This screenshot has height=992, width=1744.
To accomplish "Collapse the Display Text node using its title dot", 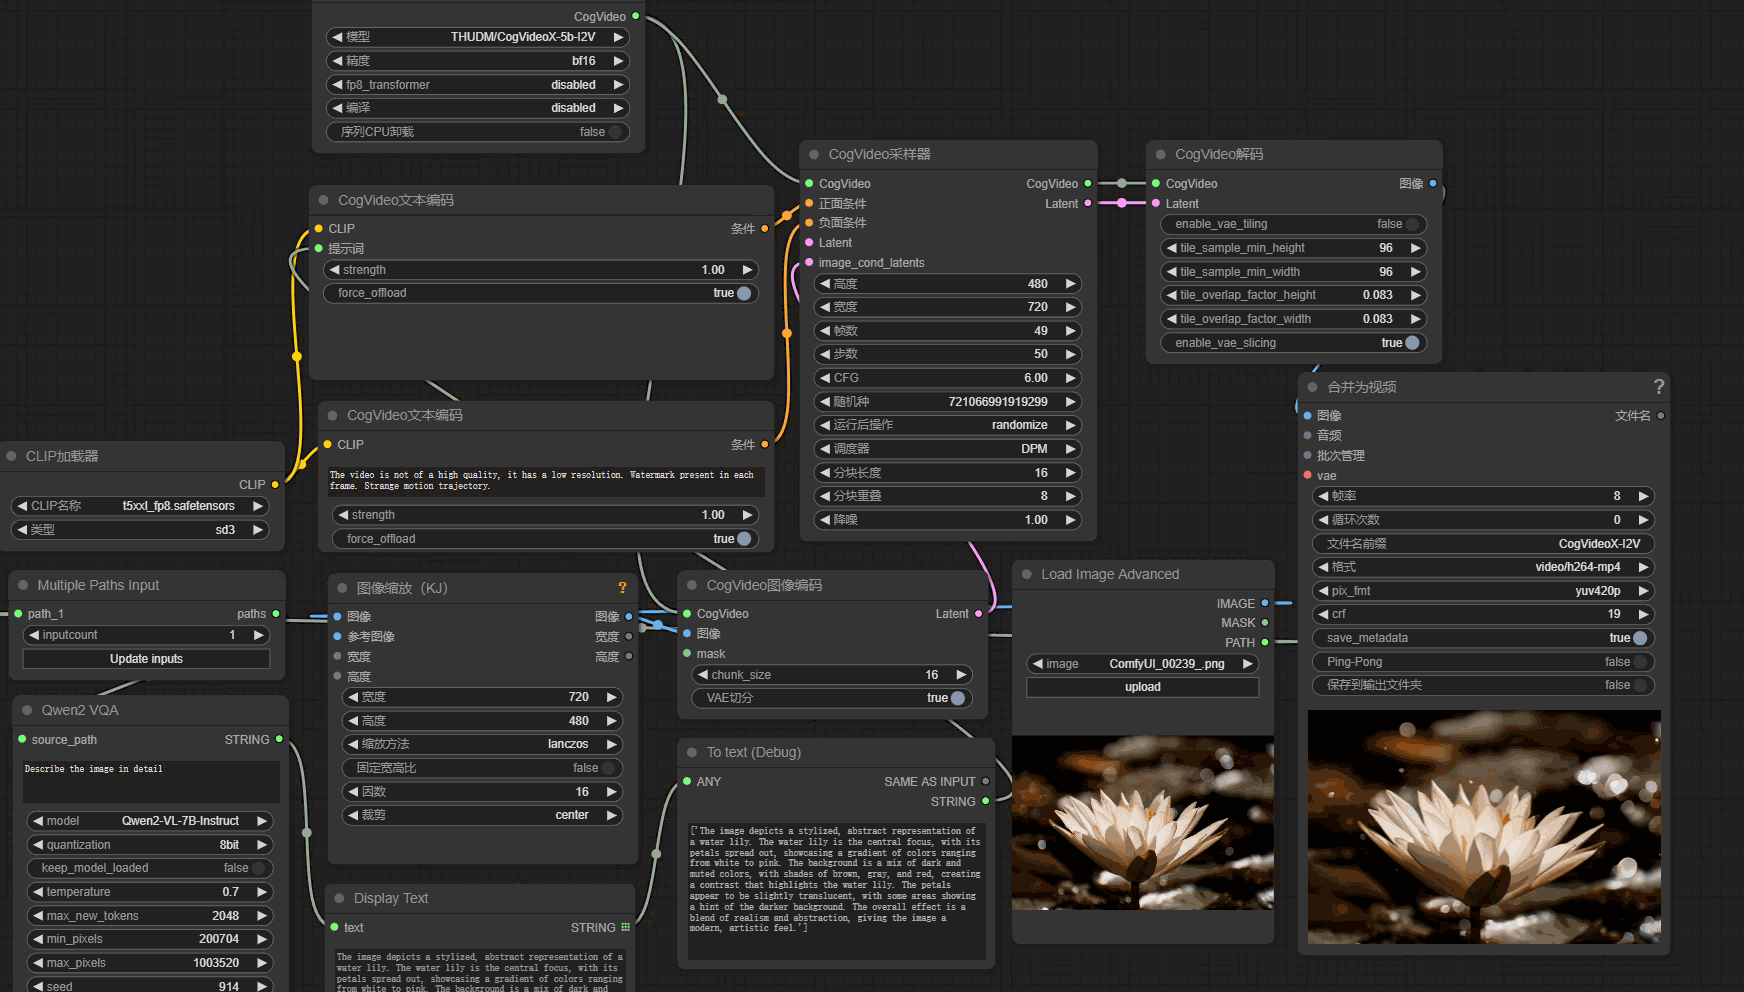I will (339, 899).
